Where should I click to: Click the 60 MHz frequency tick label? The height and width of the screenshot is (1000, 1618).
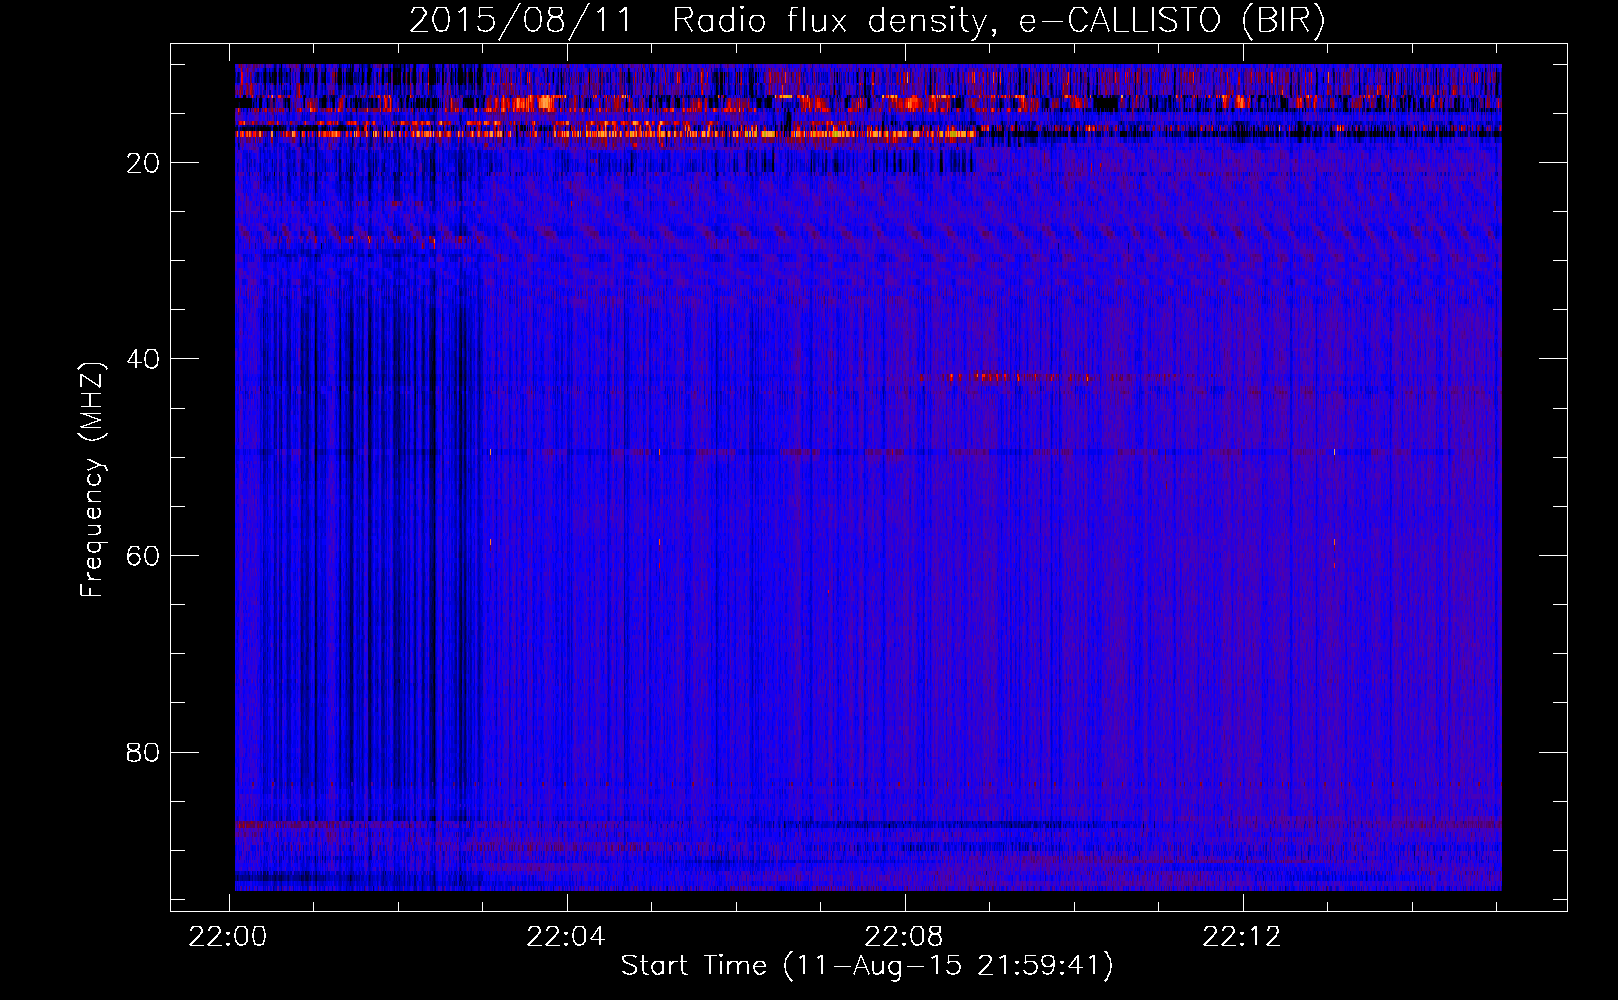[x=143, y=556]
